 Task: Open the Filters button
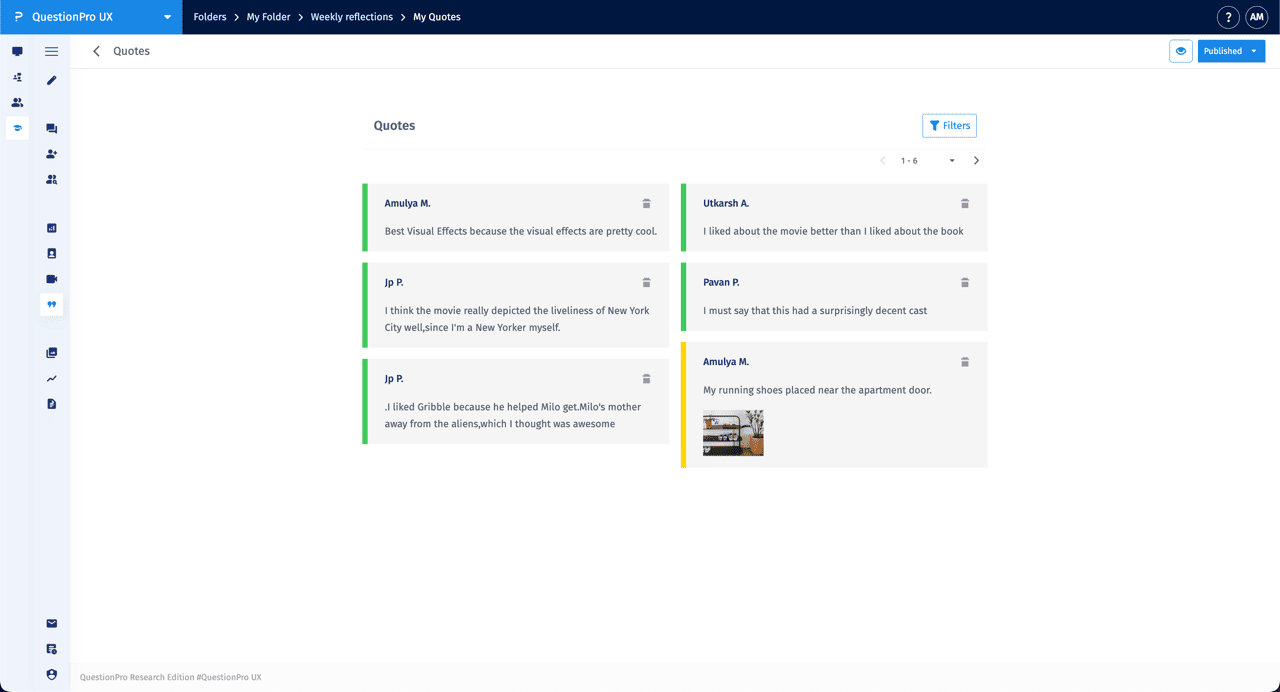pos(949,126)
